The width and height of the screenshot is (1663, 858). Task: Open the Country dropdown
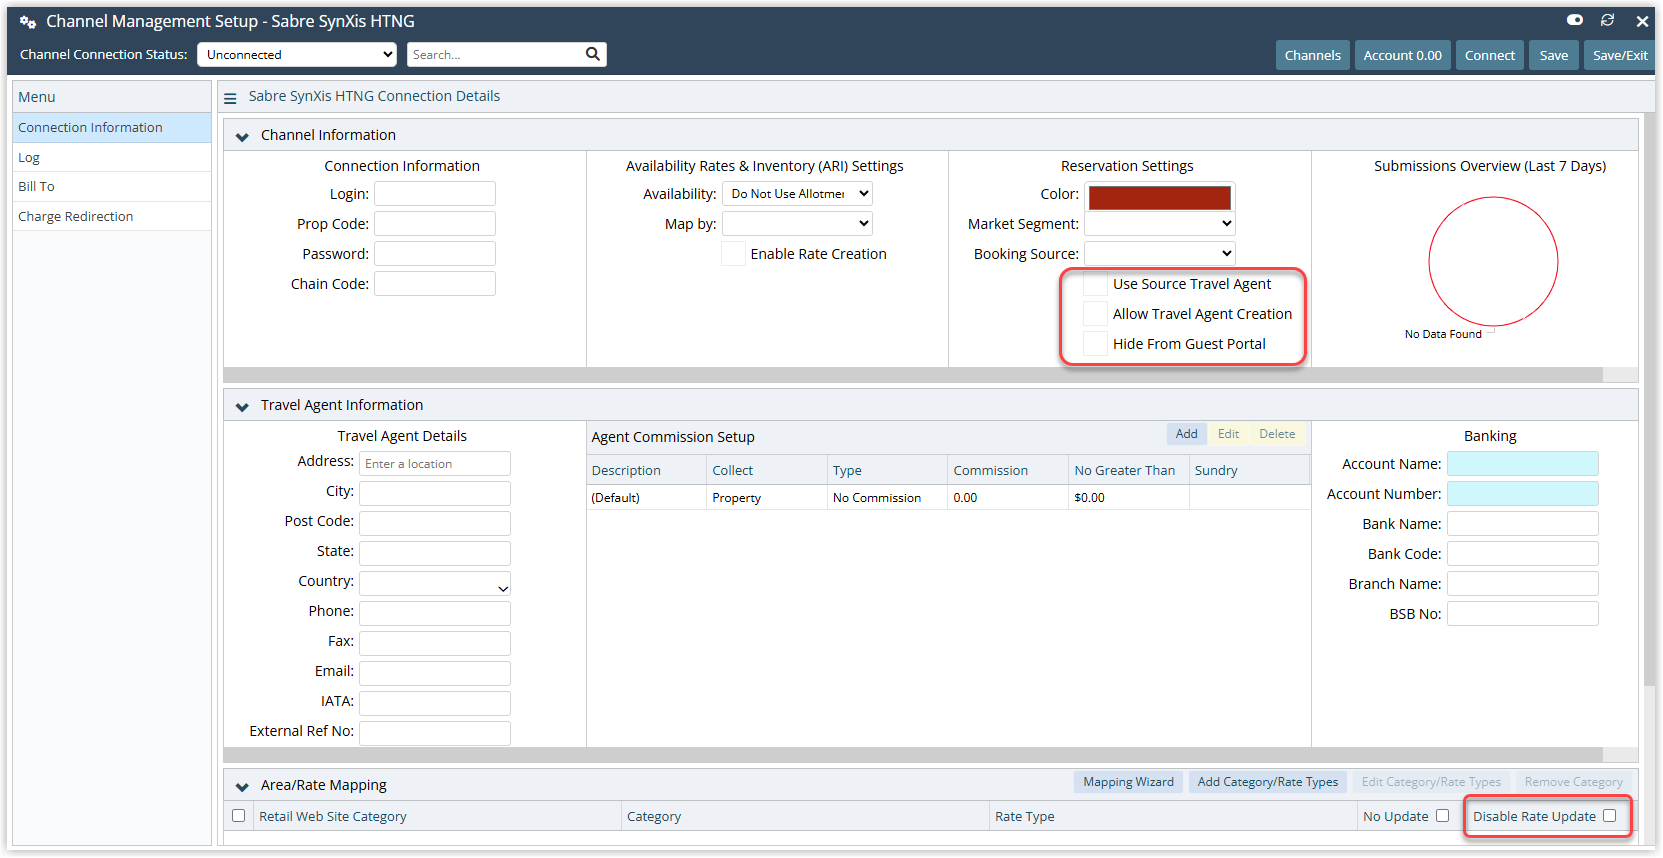click(435, 584)
